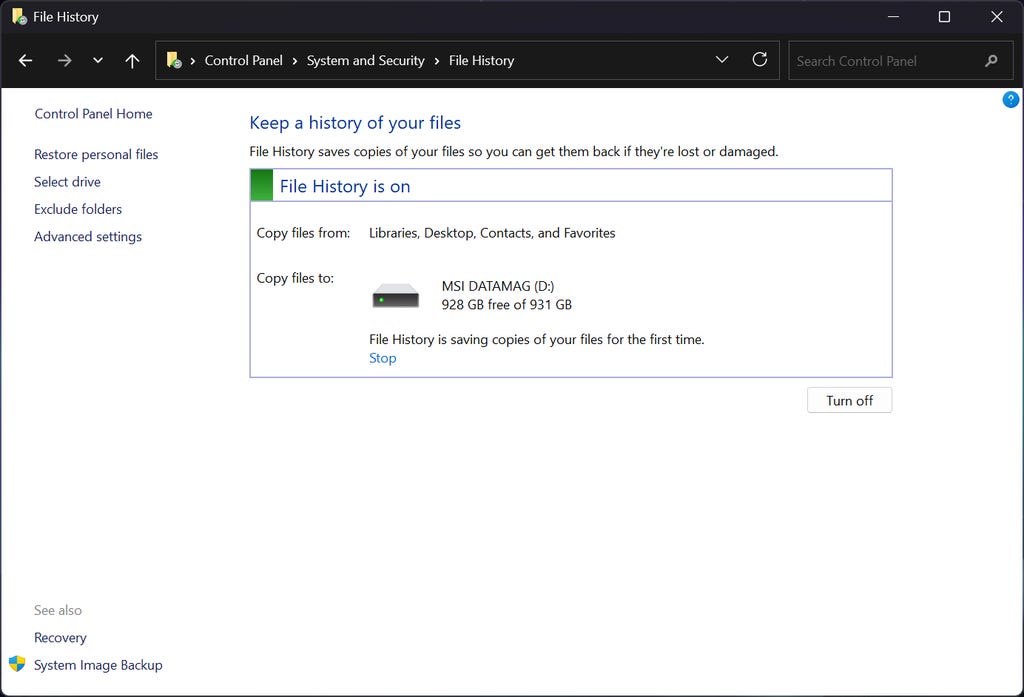Click the search magnifier icon
This screenshot has height=697, width=1024.
click(x=991, y=61)
